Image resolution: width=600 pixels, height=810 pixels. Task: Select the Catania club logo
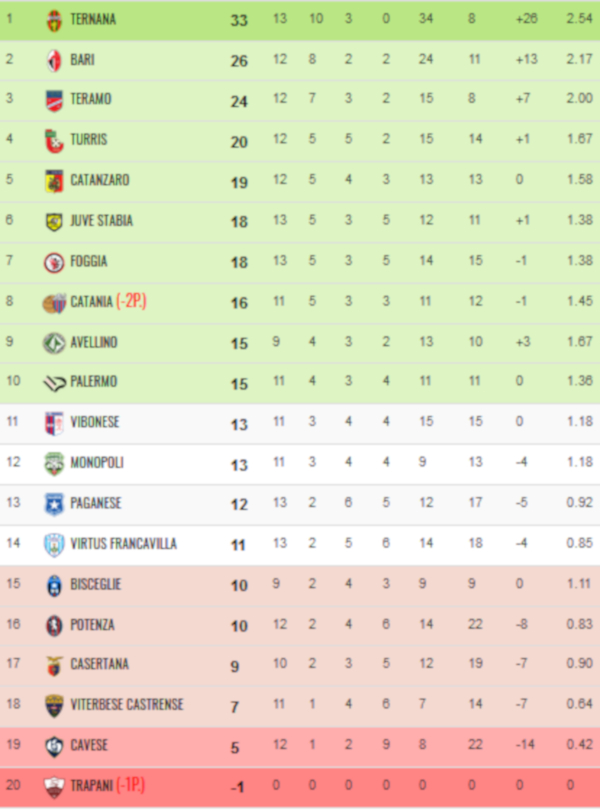tap(54, 302)
